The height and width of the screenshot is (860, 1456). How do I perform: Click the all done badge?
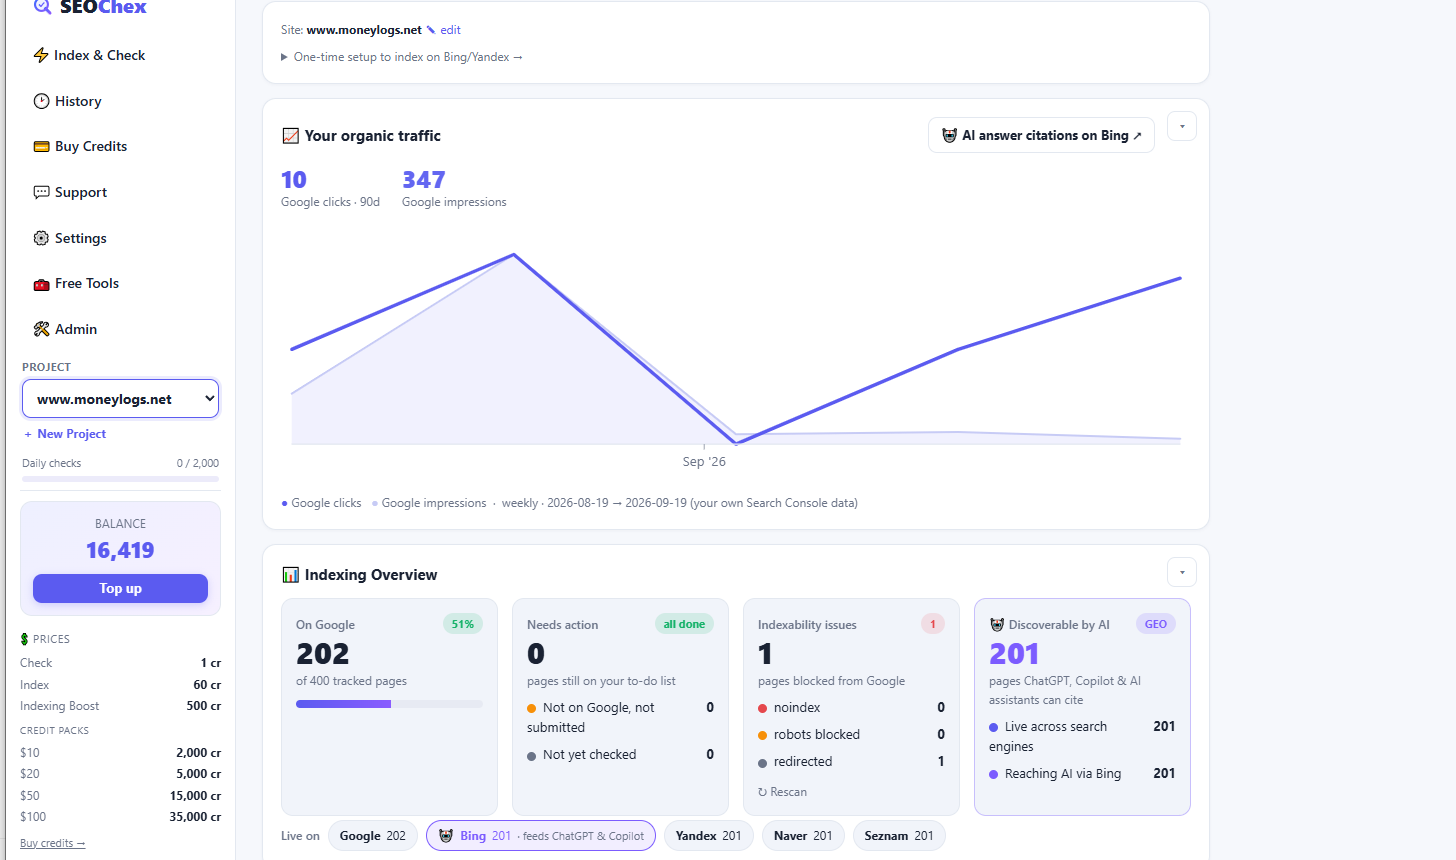click(x=684, y=624)
